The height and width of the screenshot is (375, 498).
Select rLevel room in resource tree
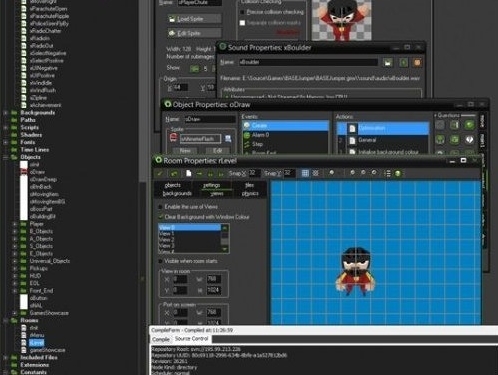pyautogui.click(x=36, y=343)
